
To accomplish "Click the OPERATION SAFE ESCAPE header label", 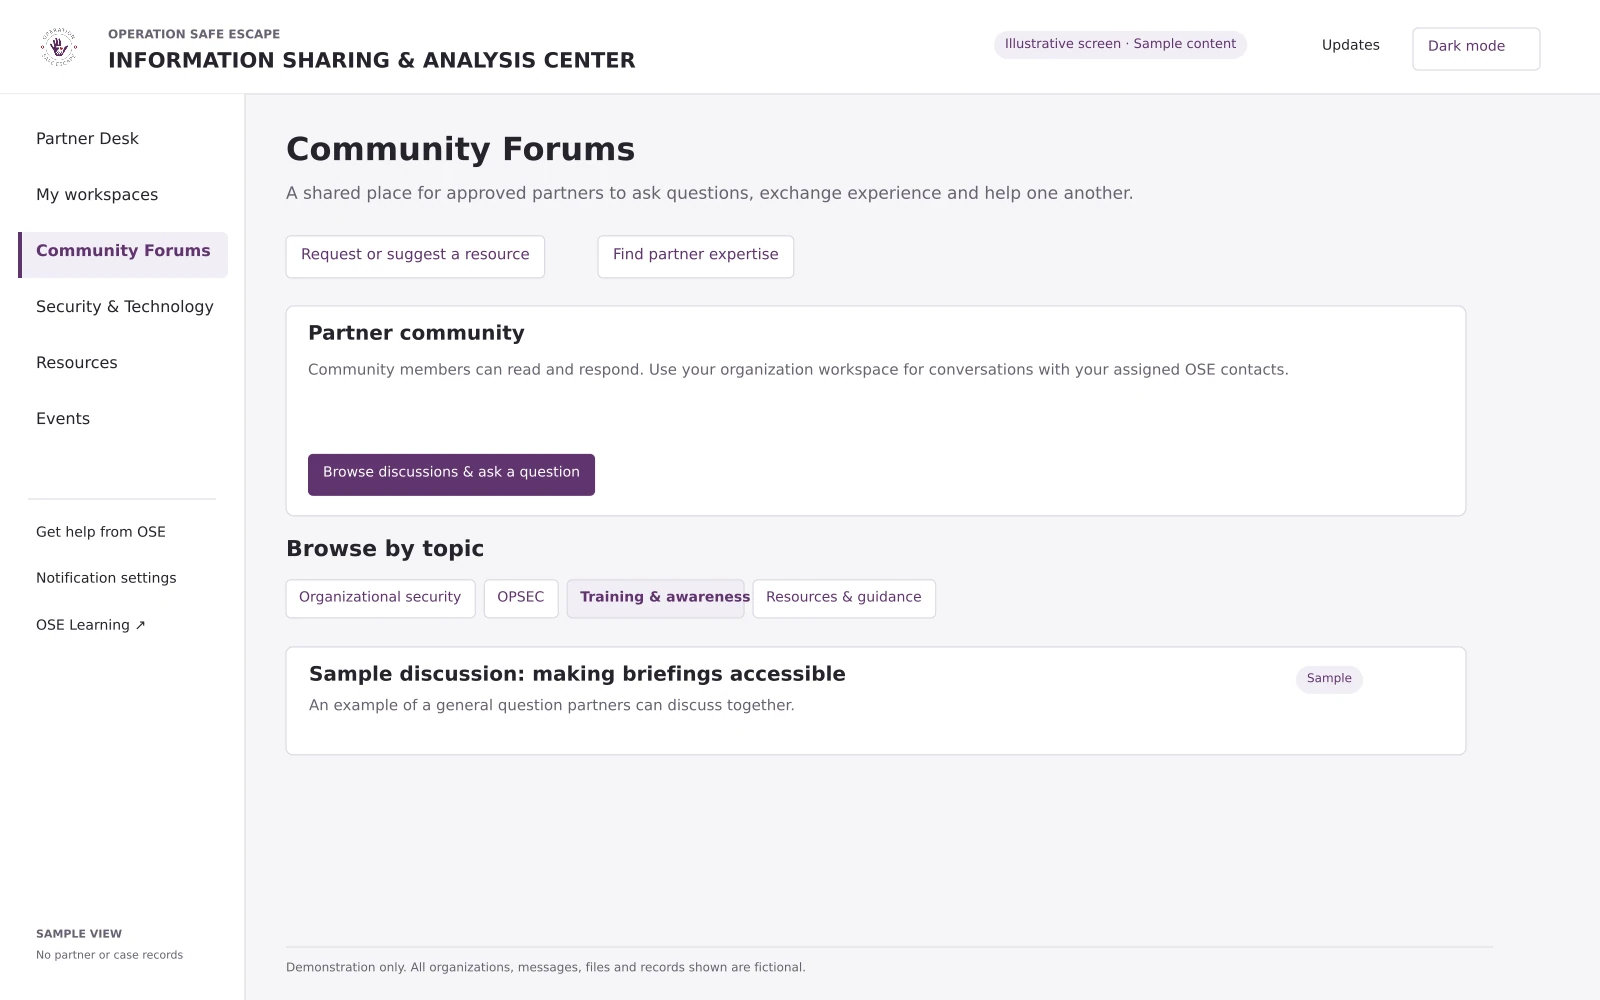I will [x=194, y=34].
